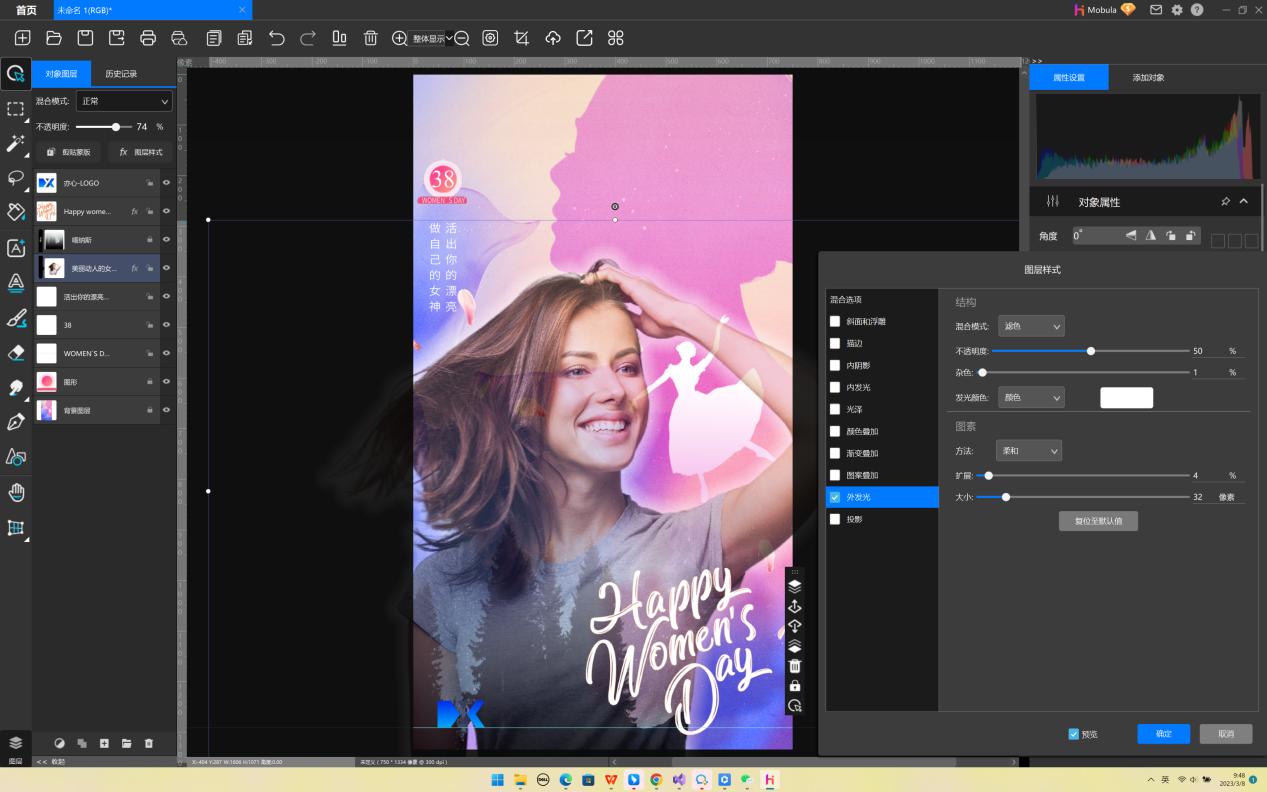Switch to the 历史记录 (History) tab
1267x792 pixels.
point(121,74)
